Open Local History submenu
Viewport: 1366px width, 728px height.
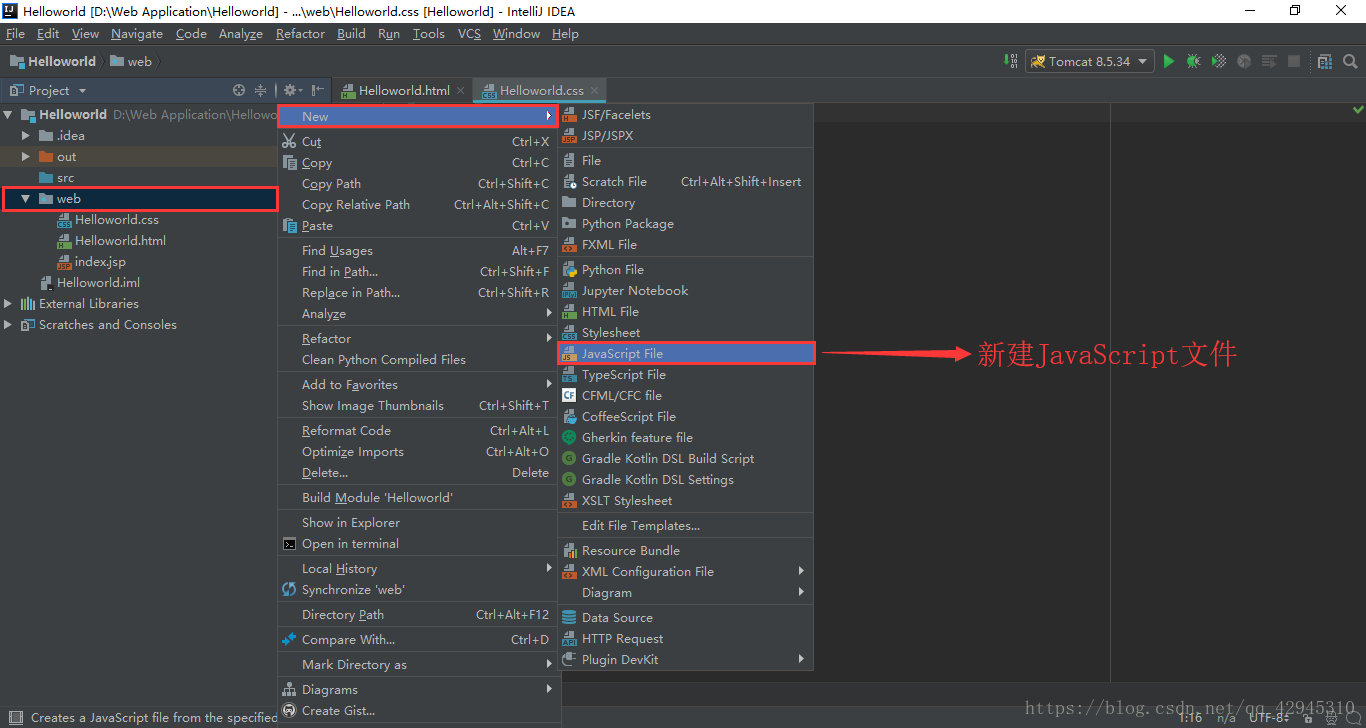pyautogui.click(x=418, y=569)
